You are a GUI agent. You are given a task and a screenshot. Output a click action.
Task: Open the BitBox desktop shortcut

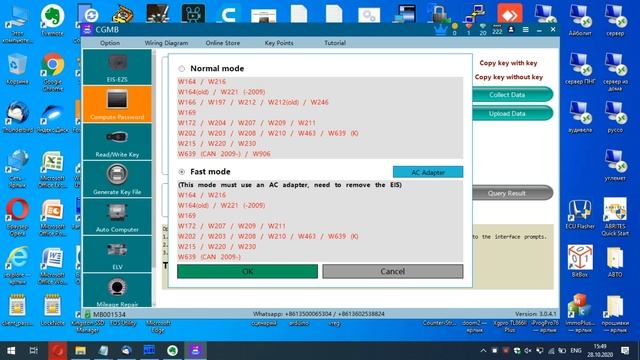pyautogui.click(x=580, y=261)
